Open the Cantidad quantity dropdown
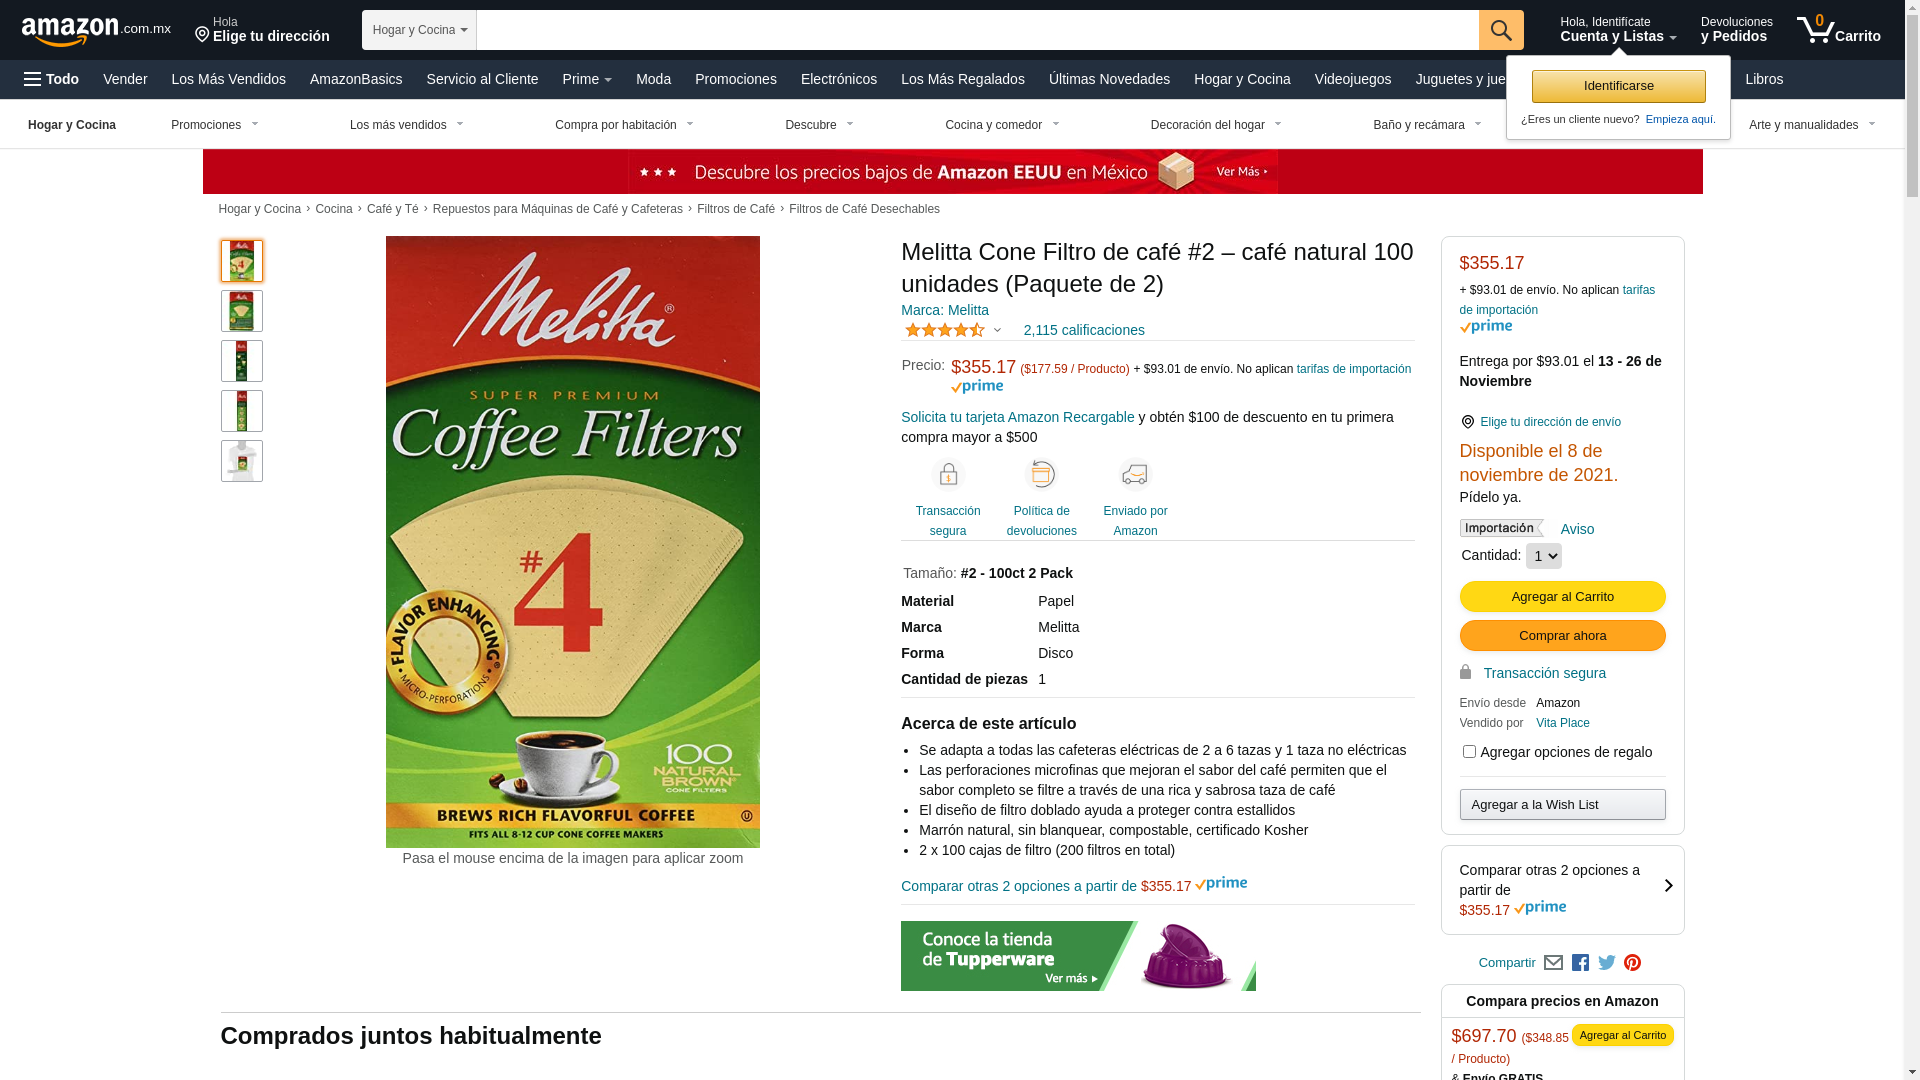Screen dimensions: 1920x1080 pyautogui.click(x=1543, y=556)
